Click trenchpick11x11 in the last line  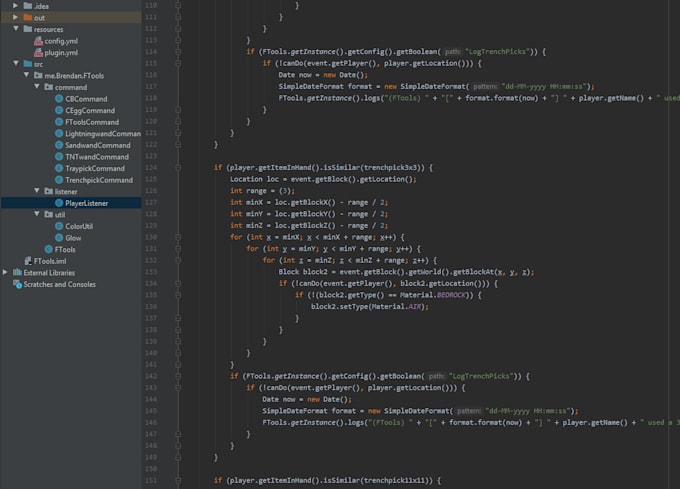click(x=396, y=480)
